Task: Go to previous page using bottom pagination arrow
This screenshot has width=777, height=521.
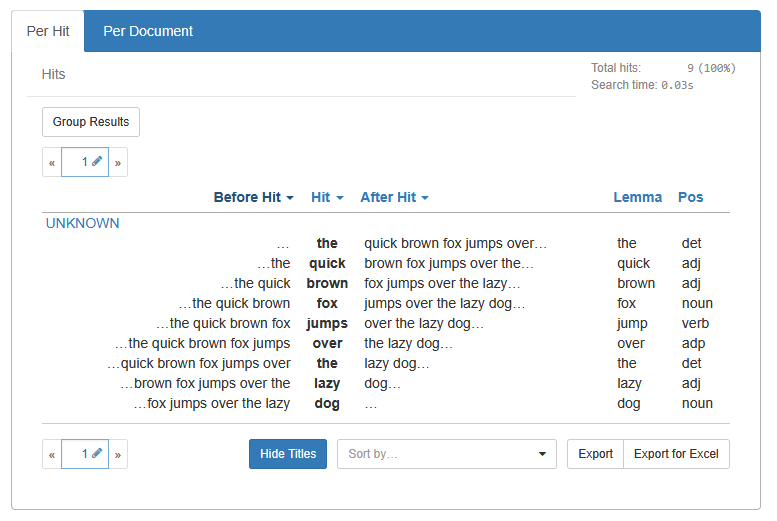Action: click(x=52, y=454)
